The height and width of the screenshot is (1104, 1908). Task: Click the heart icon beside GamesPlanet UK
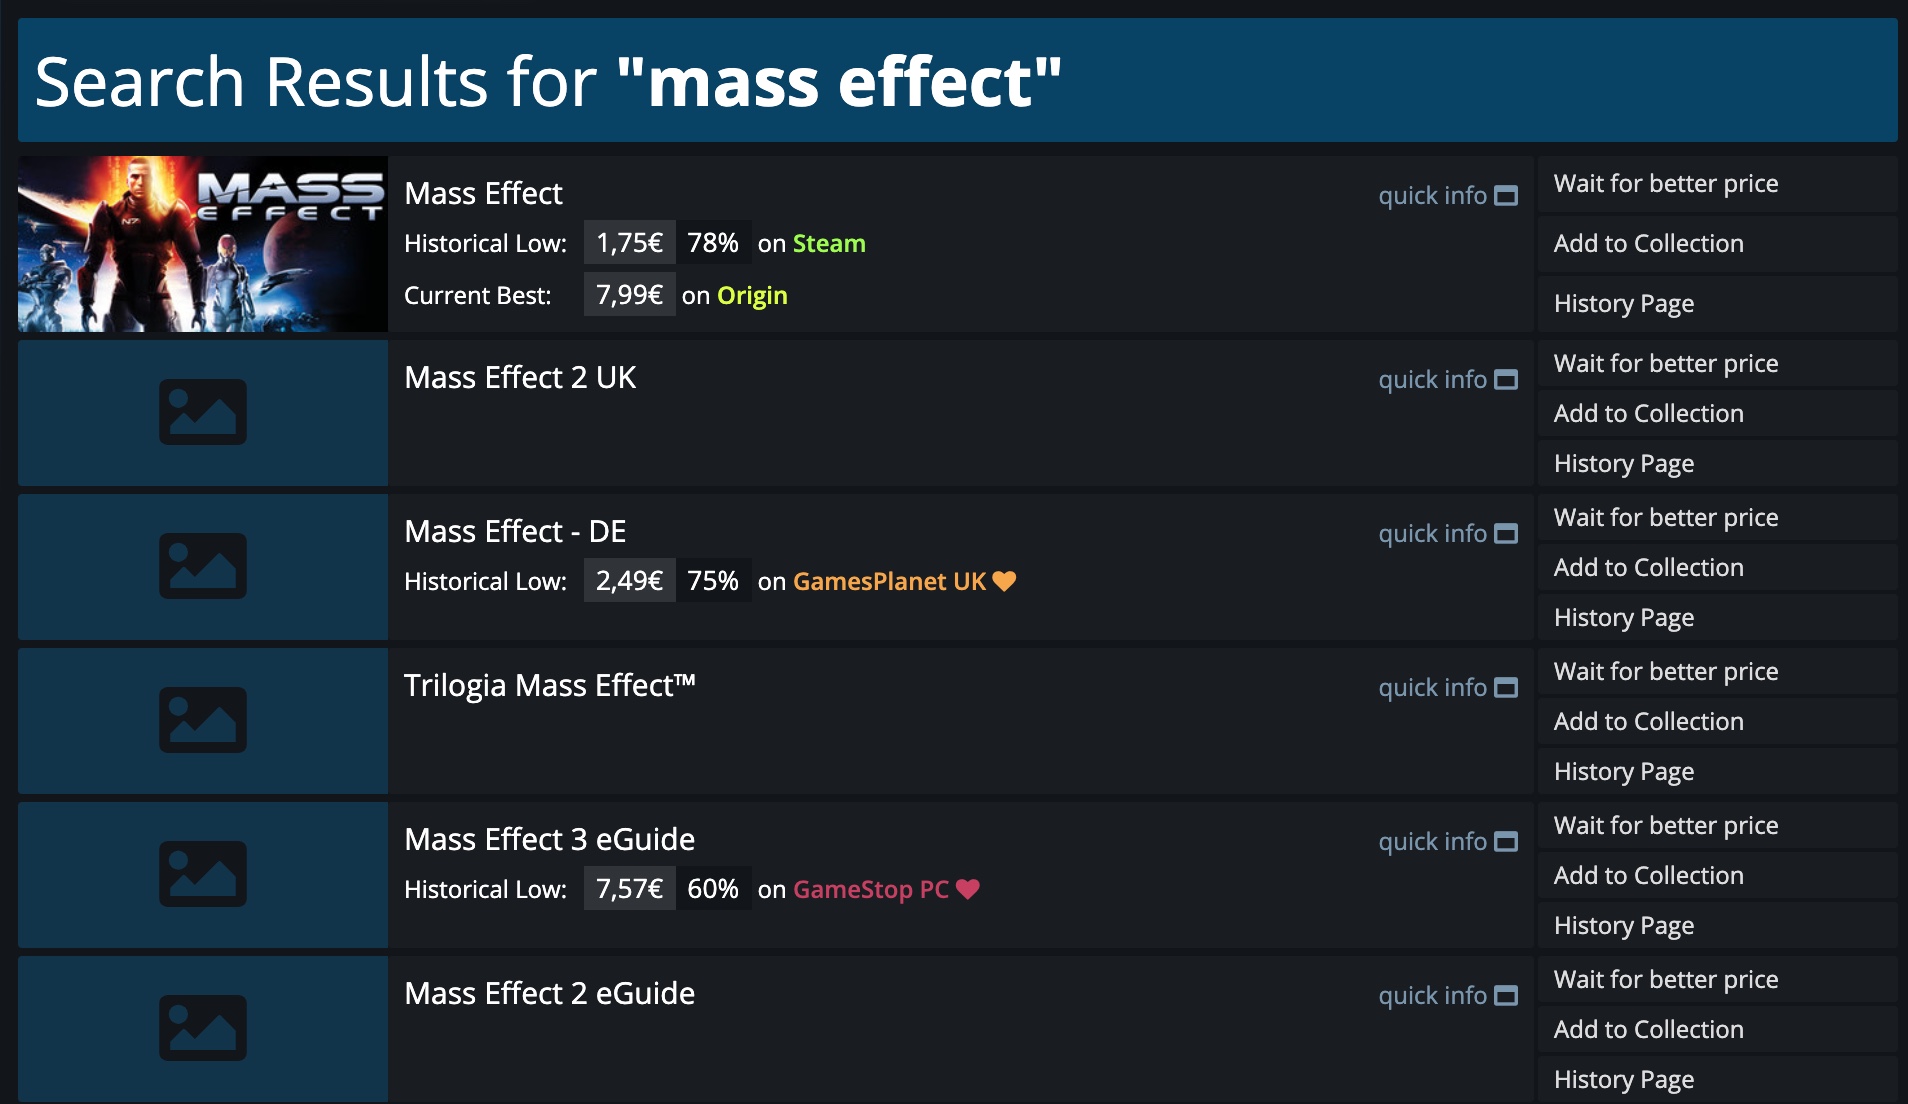(x=1004, y=581)
